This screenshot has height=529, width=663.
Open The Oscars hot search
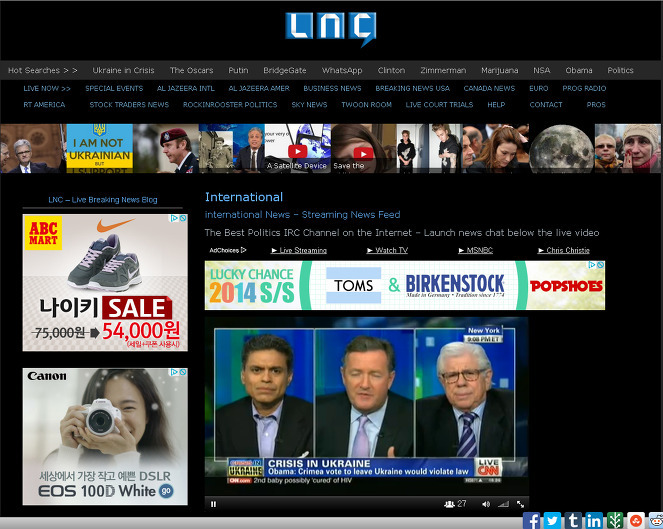(x=192, y=70)
